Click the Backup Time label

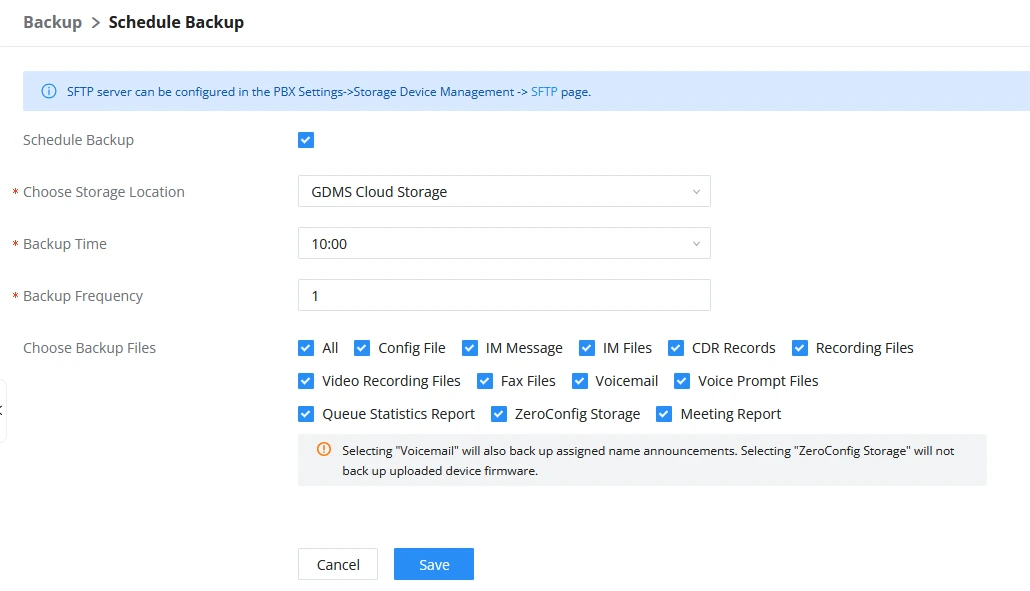(64, 244)
